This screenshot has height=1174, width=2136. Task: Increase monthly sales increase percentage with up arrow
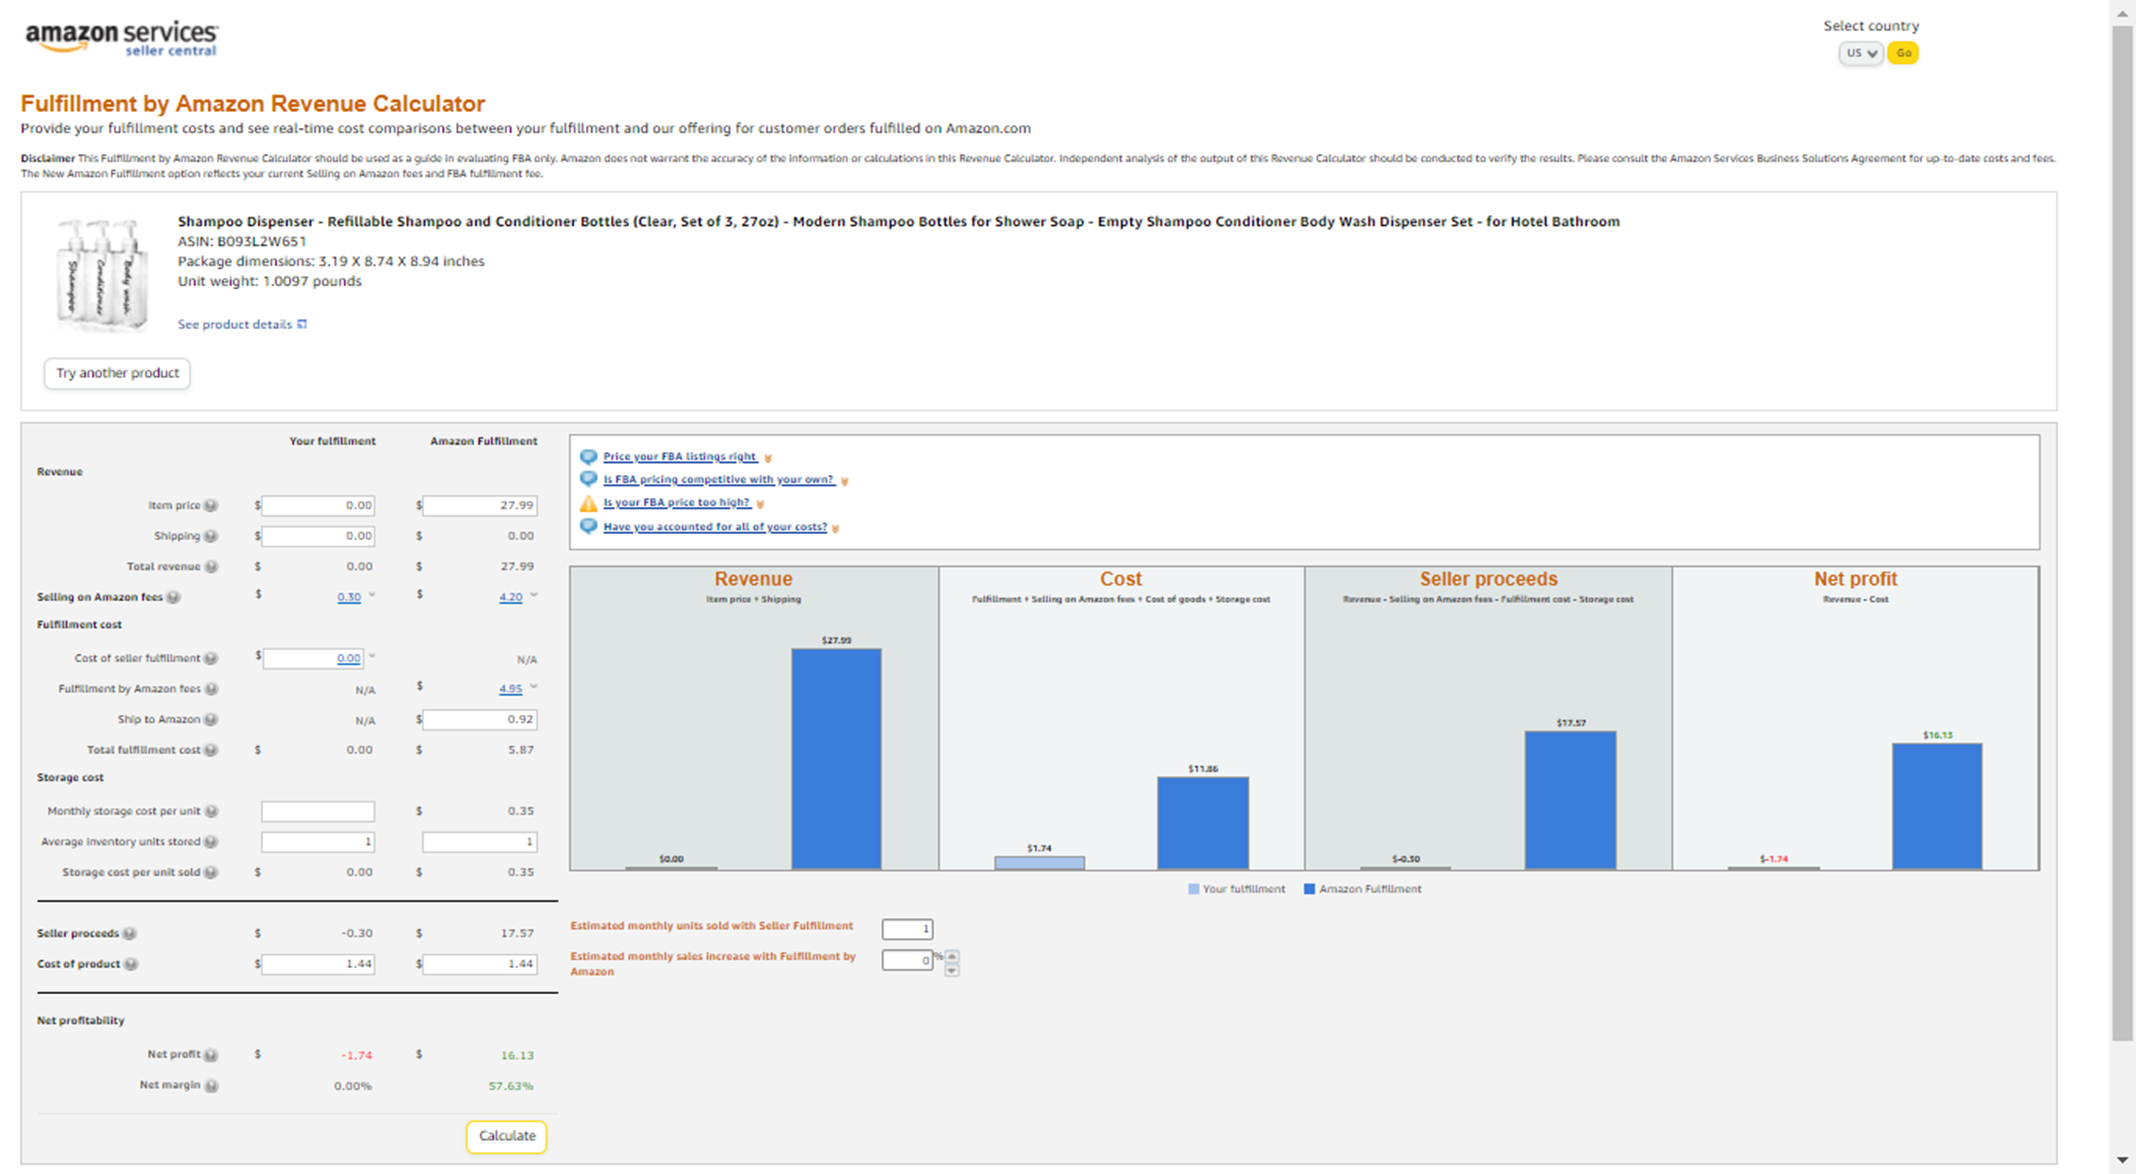tap(952, 955)
